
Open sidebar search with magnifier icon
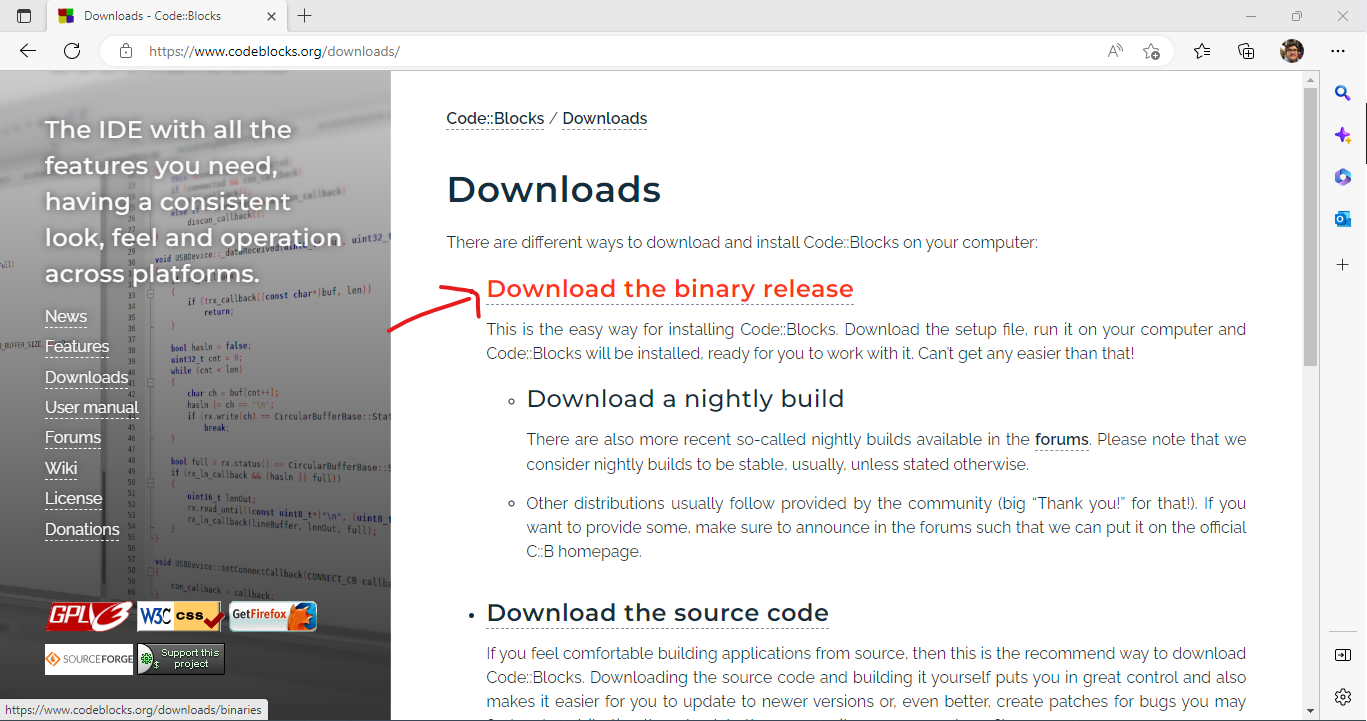click(1342, 94)
